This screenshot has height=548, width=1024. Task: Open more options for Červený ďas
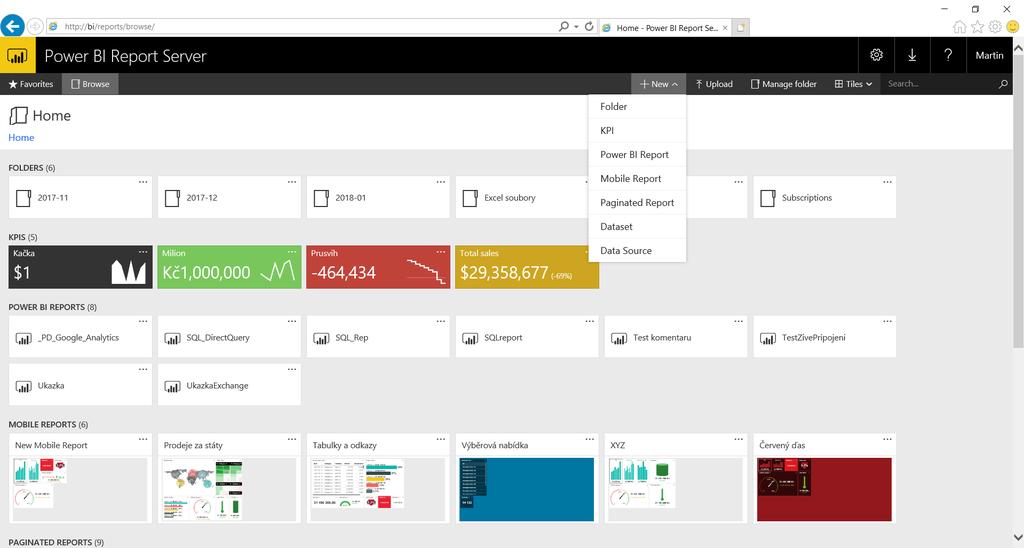[x=888, y=440]
